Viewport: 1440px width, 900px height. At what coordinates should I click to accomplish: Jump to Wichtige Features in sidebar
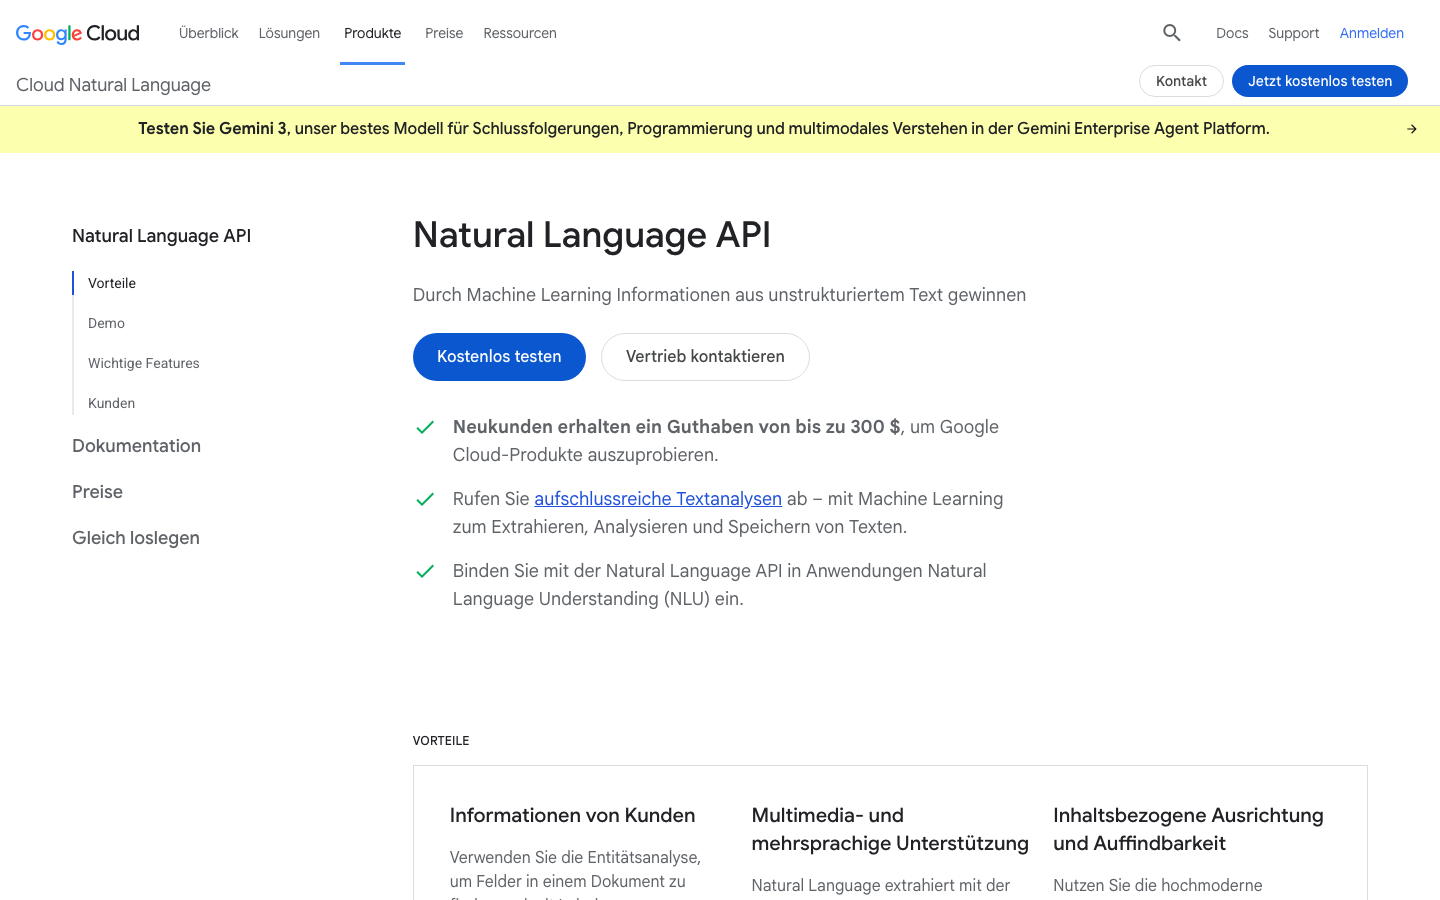point(144,363)
